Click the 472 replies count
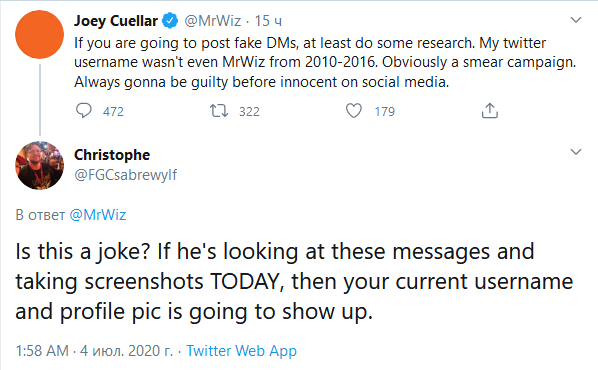Image resolution: width=598 pixels, height=370 pixels. click(113, 111)
